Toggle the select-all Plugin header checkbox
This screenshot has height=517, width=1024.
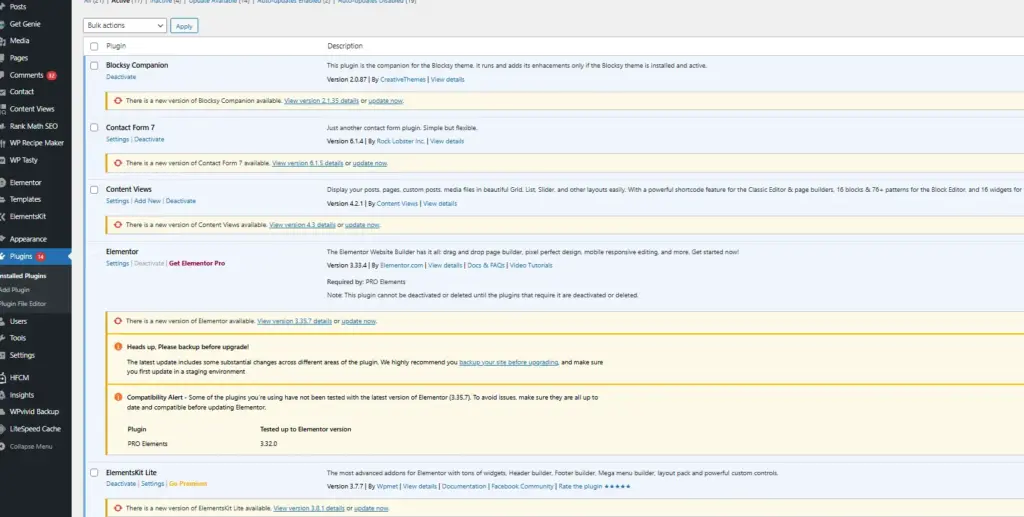tap(94, 46)
